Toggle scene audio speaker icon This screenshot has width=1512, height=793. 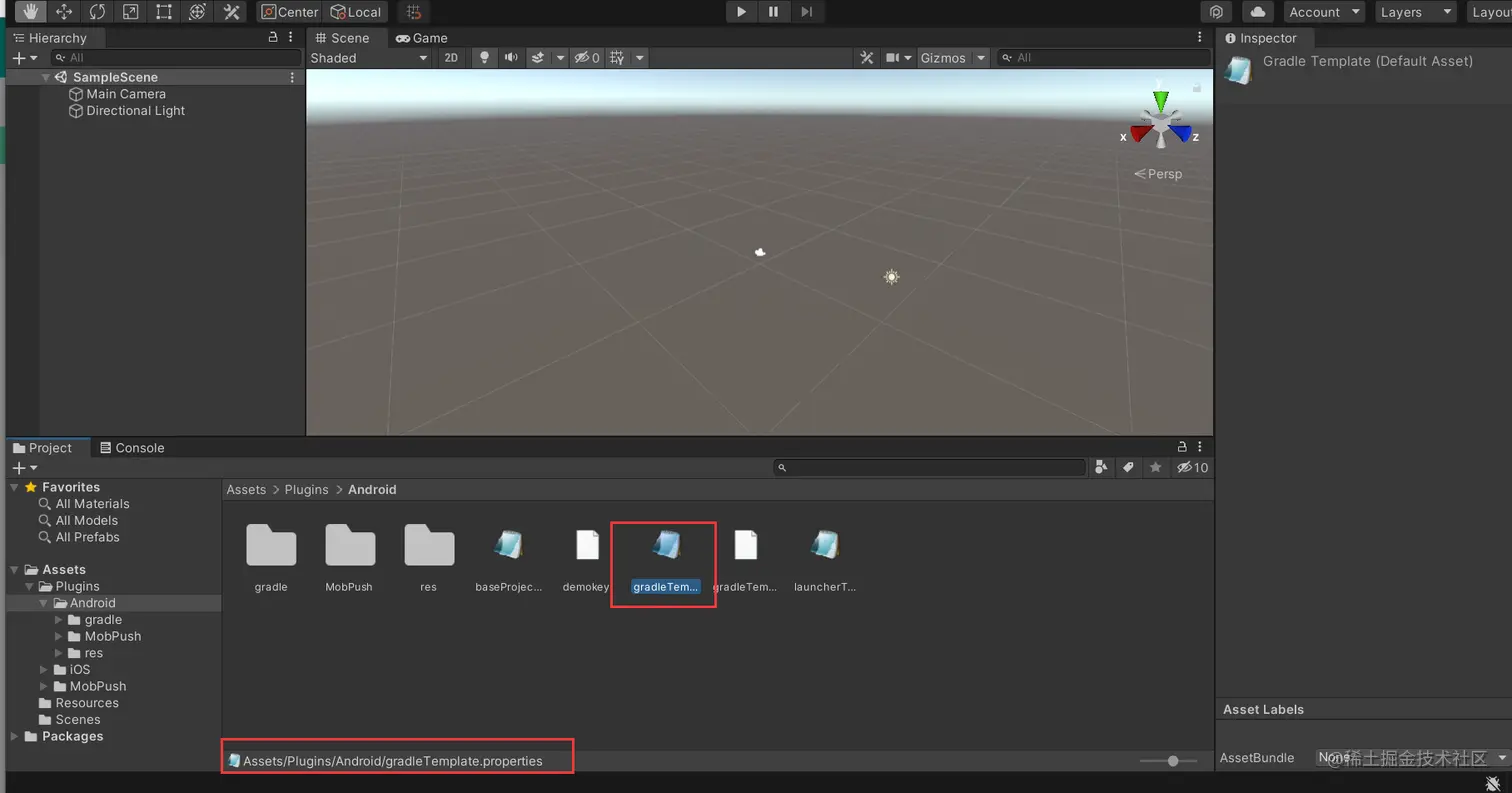(x=511, y=58)
